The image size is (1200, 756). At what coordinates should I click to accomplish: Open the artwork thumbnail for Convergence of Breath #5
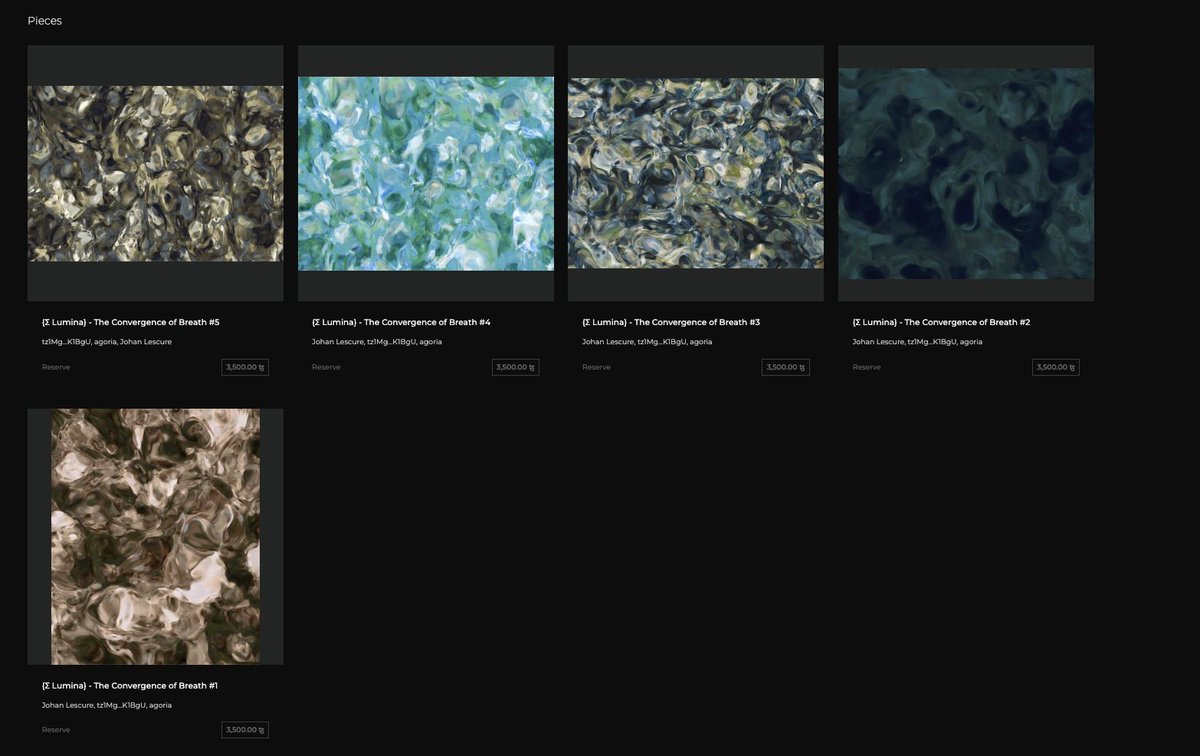(x=155, y=172)
